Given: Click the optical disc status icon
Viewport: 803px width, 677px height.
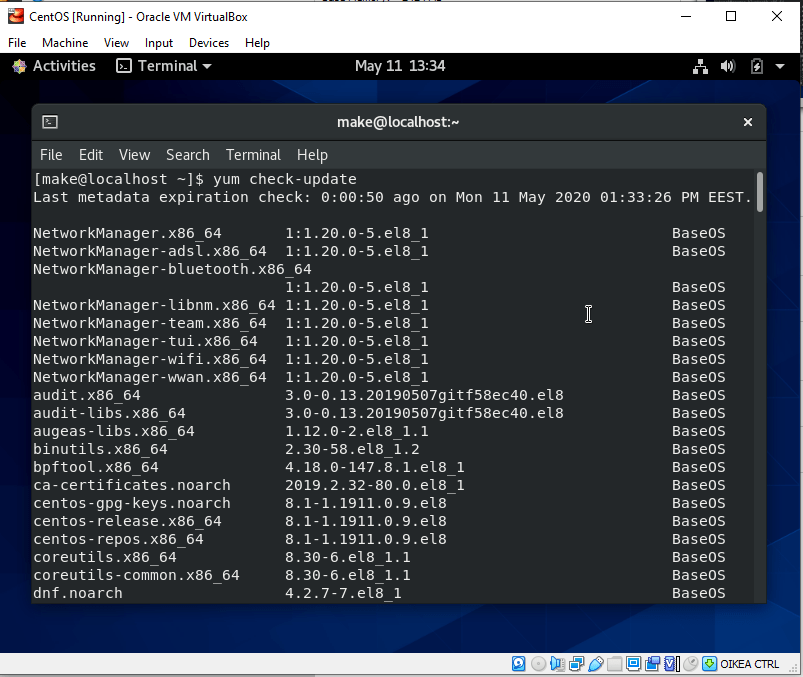Looking at the screenshot, I should tap(539, 664).
